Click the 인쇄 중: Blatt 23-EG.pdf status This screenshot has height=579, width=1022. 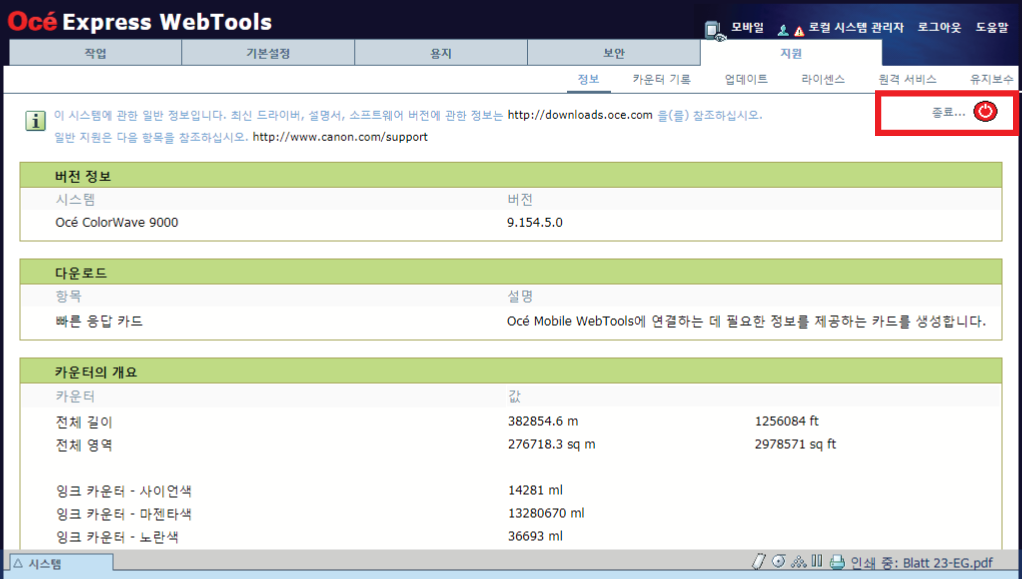point(922,563)
